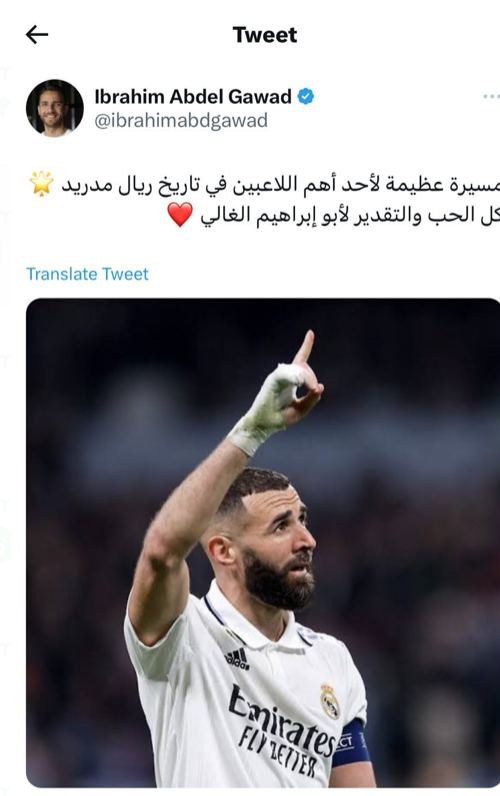Click the blue captain armband in photo
This screenshot has height=796, width=500.
pyautogui.click(x=351, y=743)
